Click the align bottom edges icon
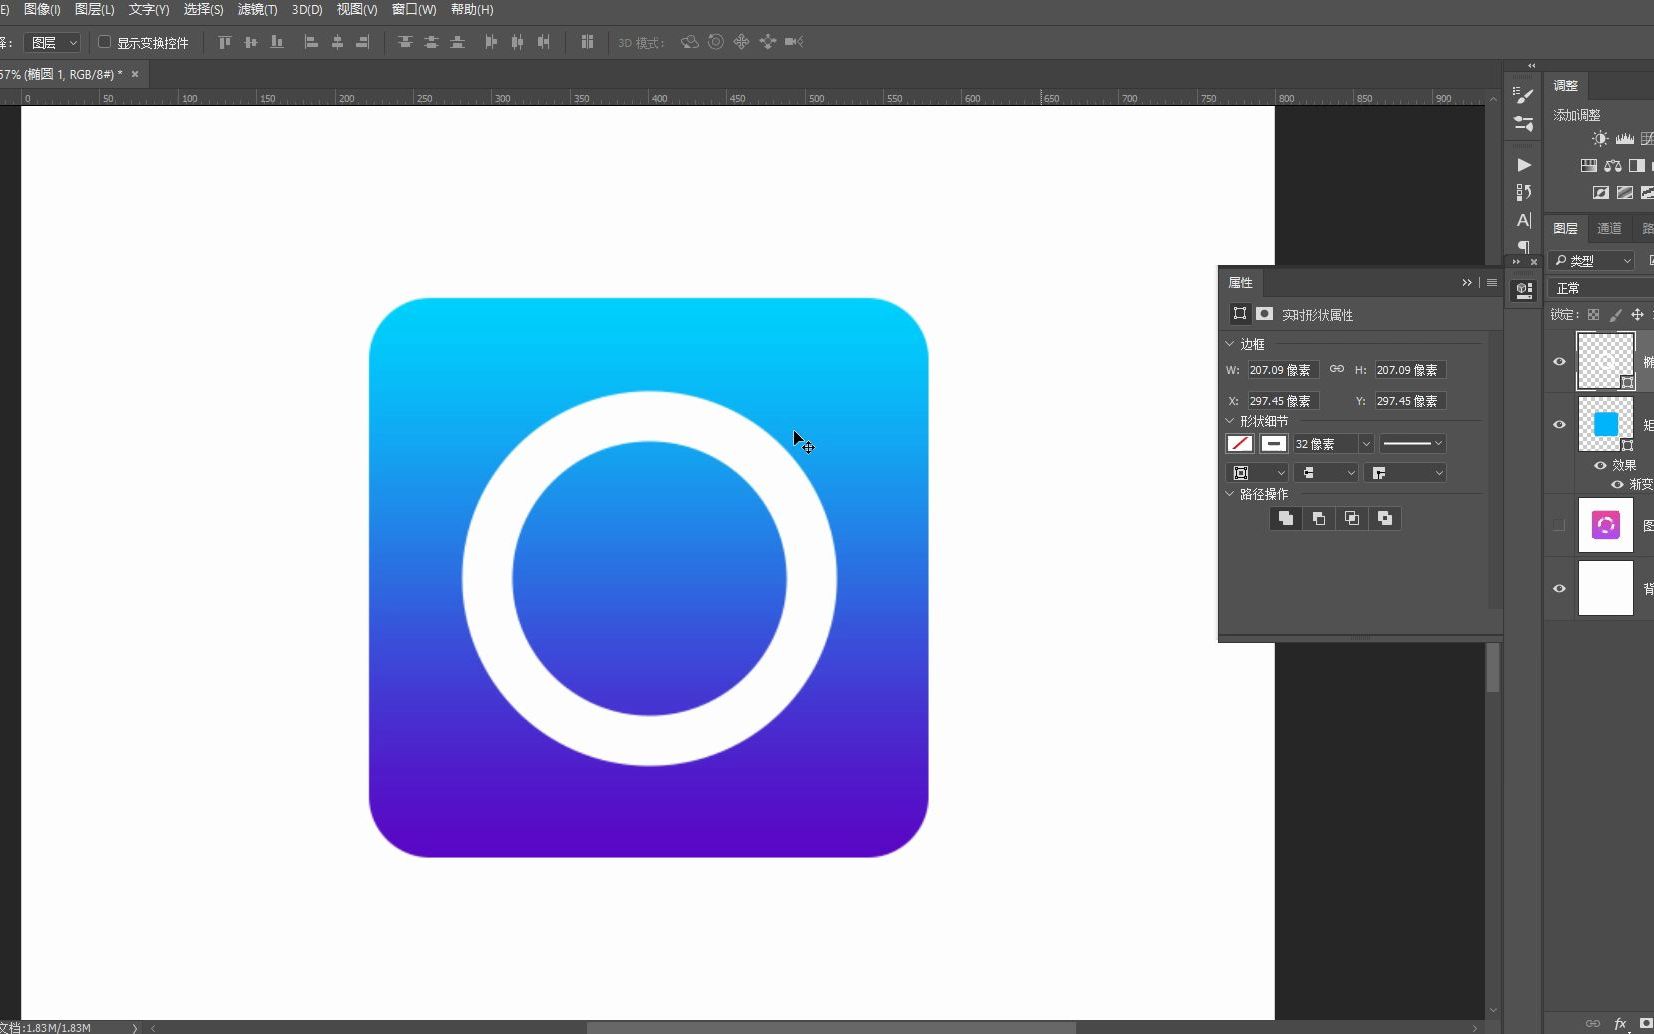Image resolution: width=1654 pixels, height=1034 pixels. click(x=277, y=42)
